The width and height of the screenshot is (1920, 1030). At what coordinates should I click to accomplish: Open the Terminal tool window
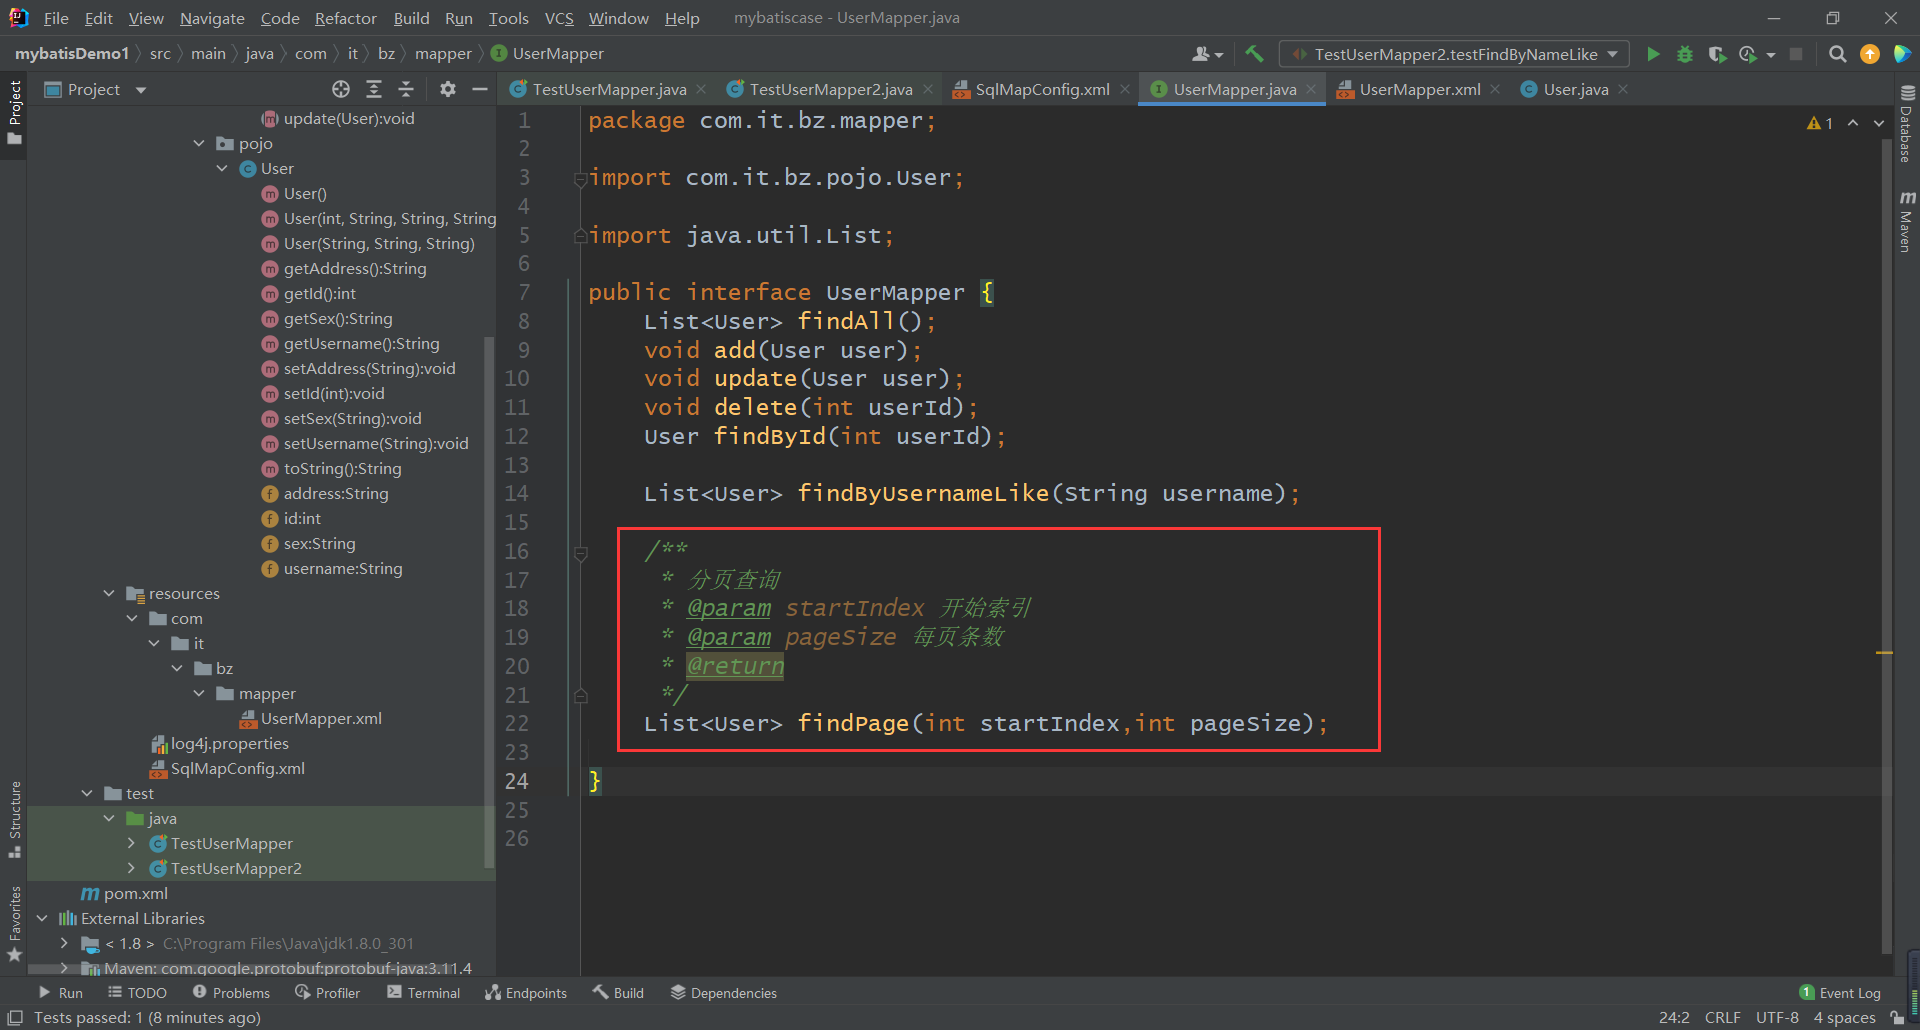pyautogui.click(x=424, y=992)
